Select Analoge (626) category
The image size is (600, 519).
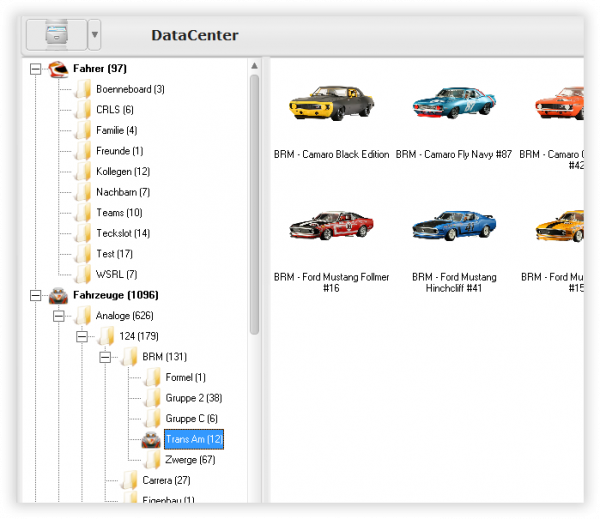click(124, 316)
